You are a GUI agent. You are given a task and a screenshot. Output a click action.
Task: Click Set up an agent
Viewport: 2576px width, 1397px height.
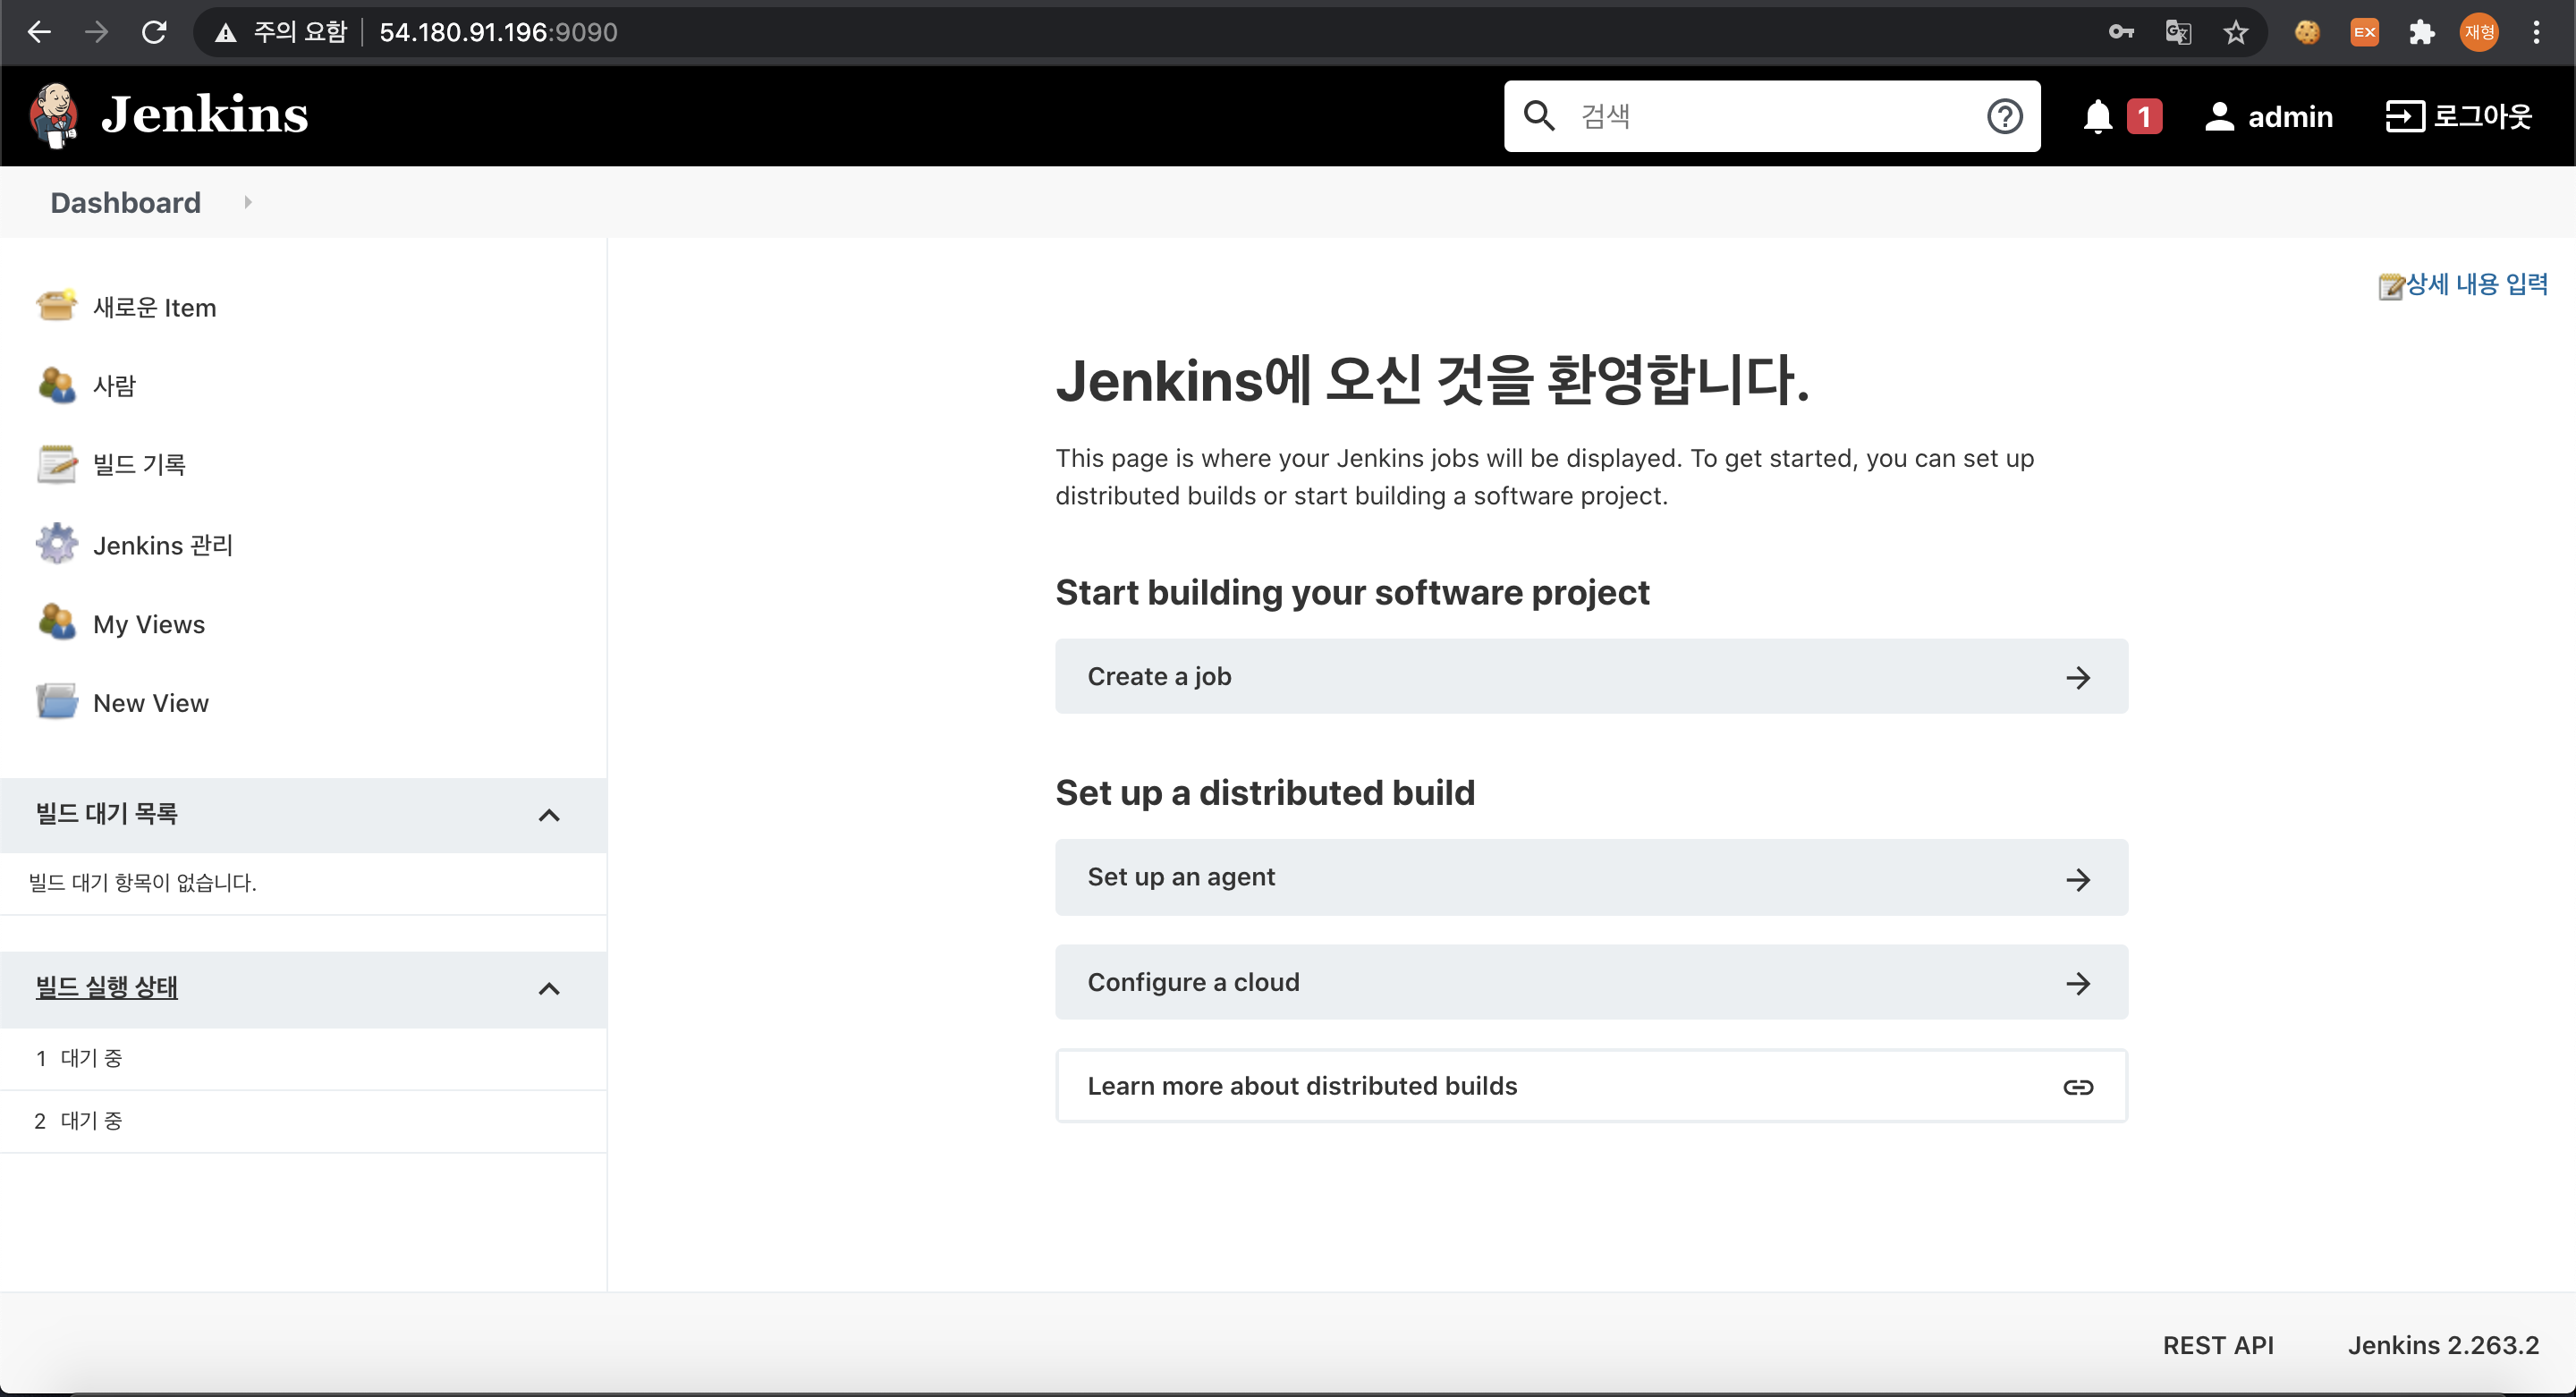coord(1590,877)
